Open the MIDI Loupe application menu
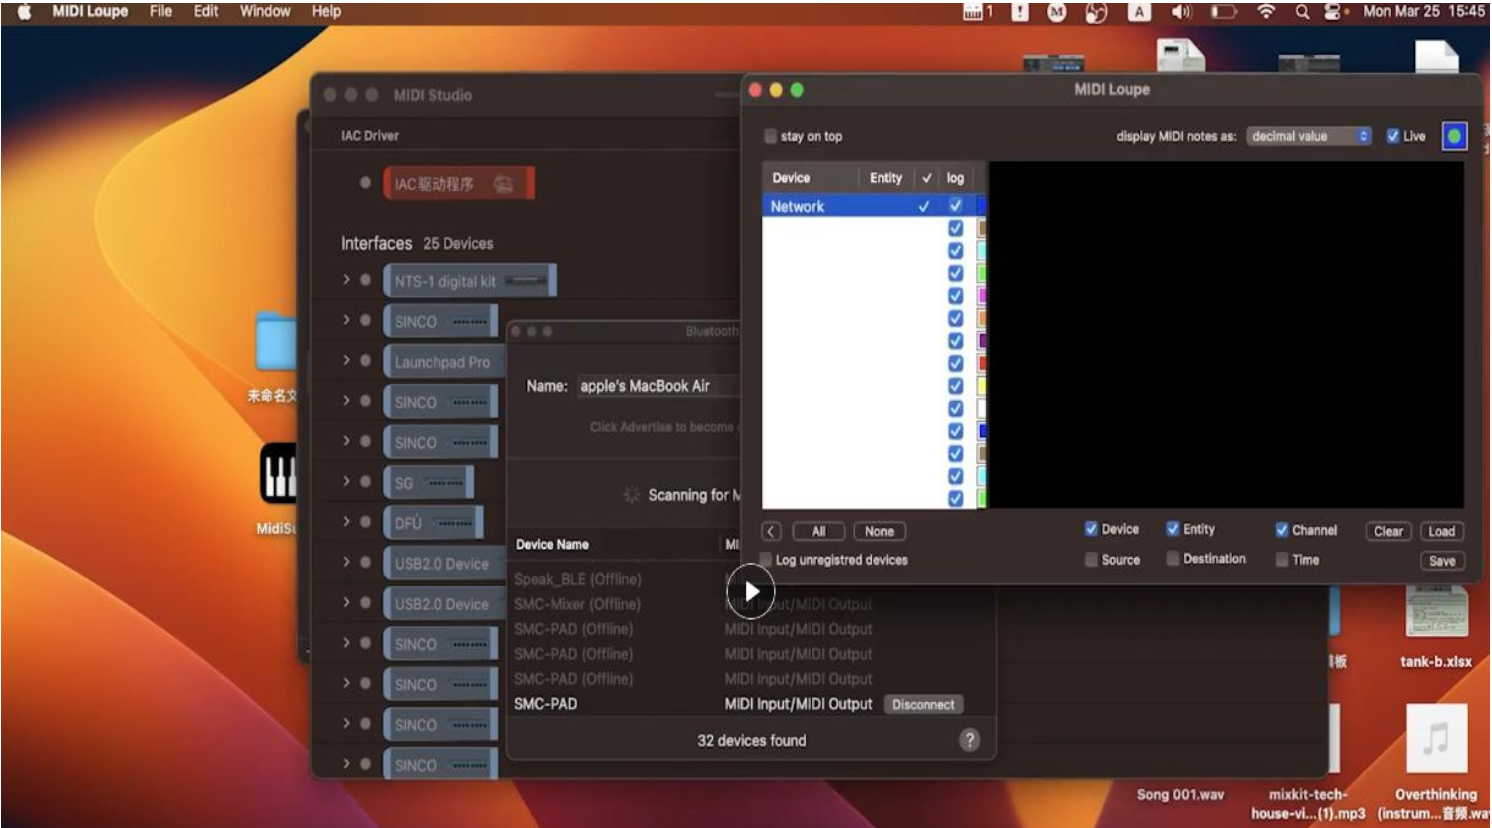 [90, 12]
